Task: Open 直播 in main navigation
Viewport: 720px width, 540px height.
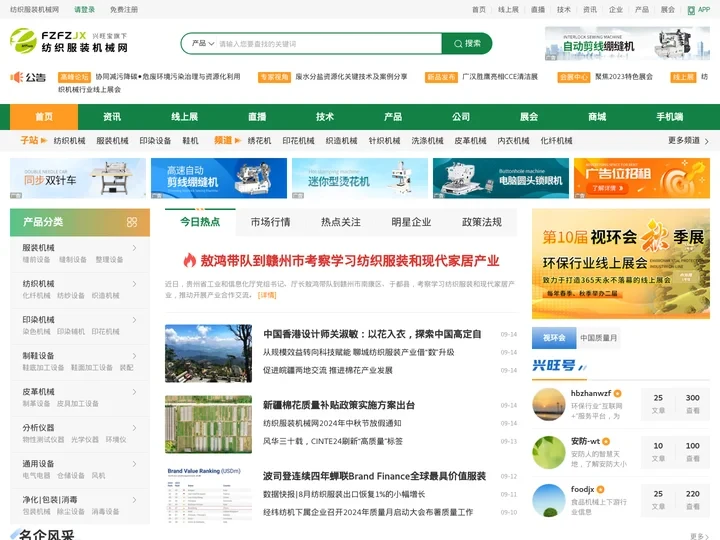Action: click(257, 117)
